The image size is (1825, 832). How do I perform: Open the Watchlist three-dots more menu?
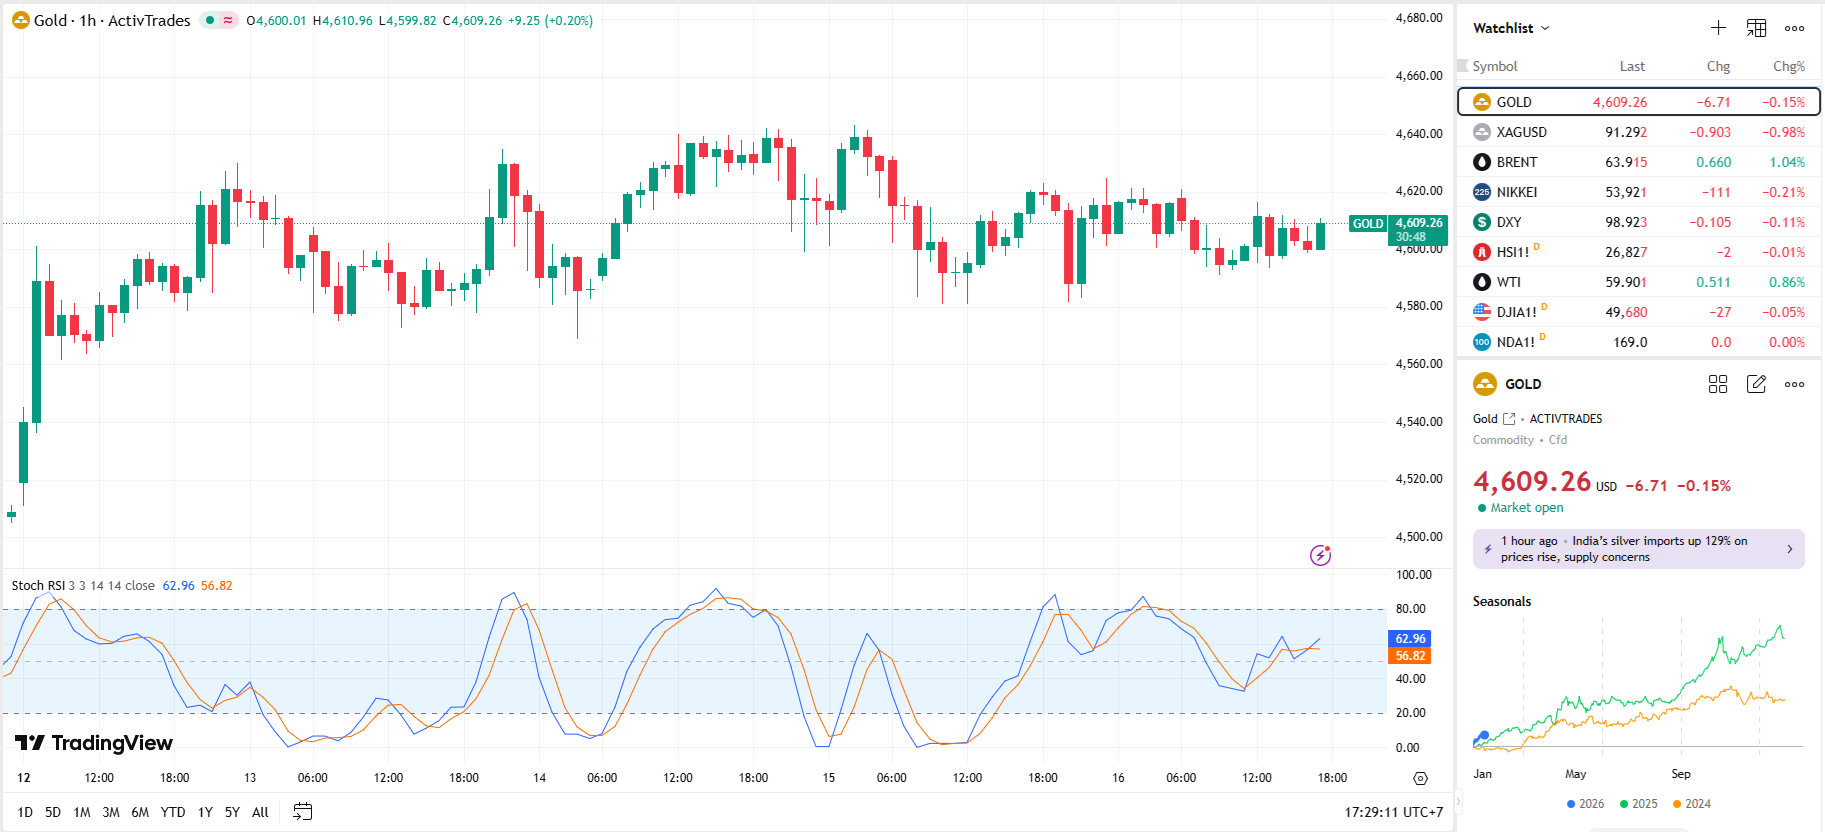(x=1795, y=28)
